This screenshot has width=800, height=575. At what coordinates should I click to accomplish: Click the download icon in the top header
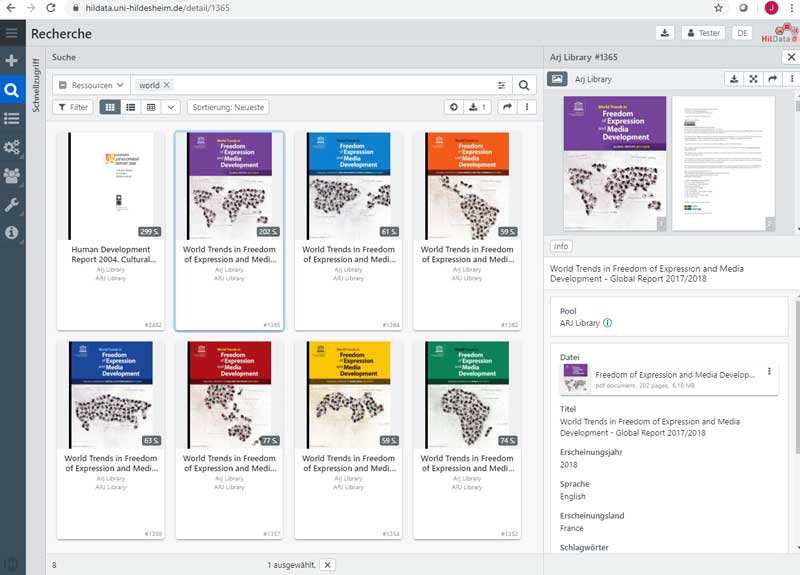(x=665, y=33)
